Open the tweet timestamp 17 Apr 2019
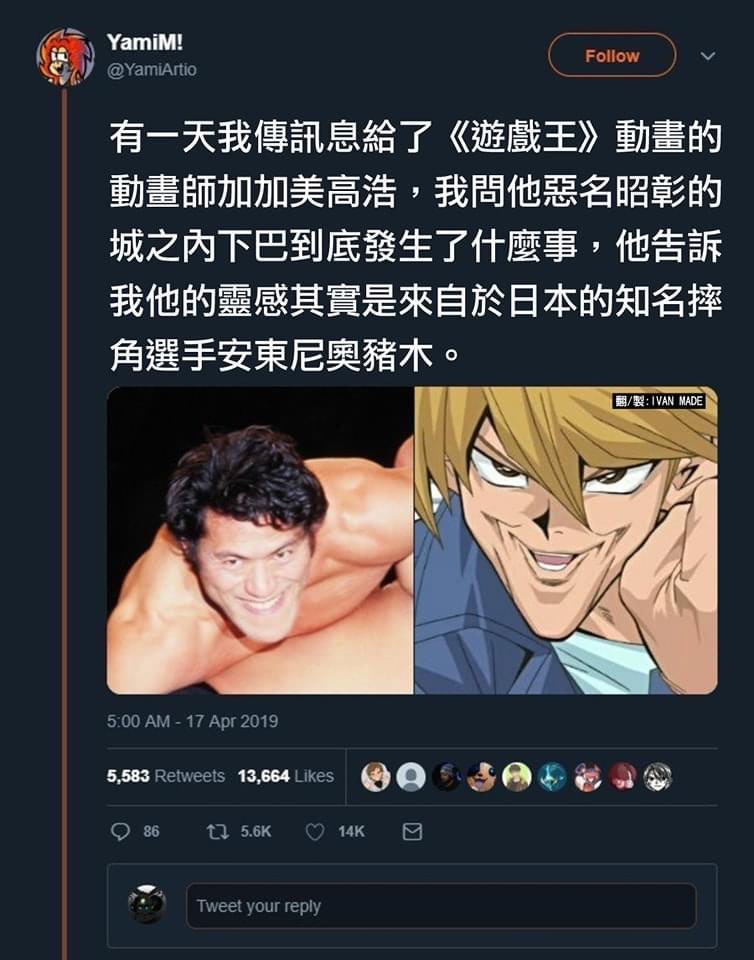 point(192,721)
